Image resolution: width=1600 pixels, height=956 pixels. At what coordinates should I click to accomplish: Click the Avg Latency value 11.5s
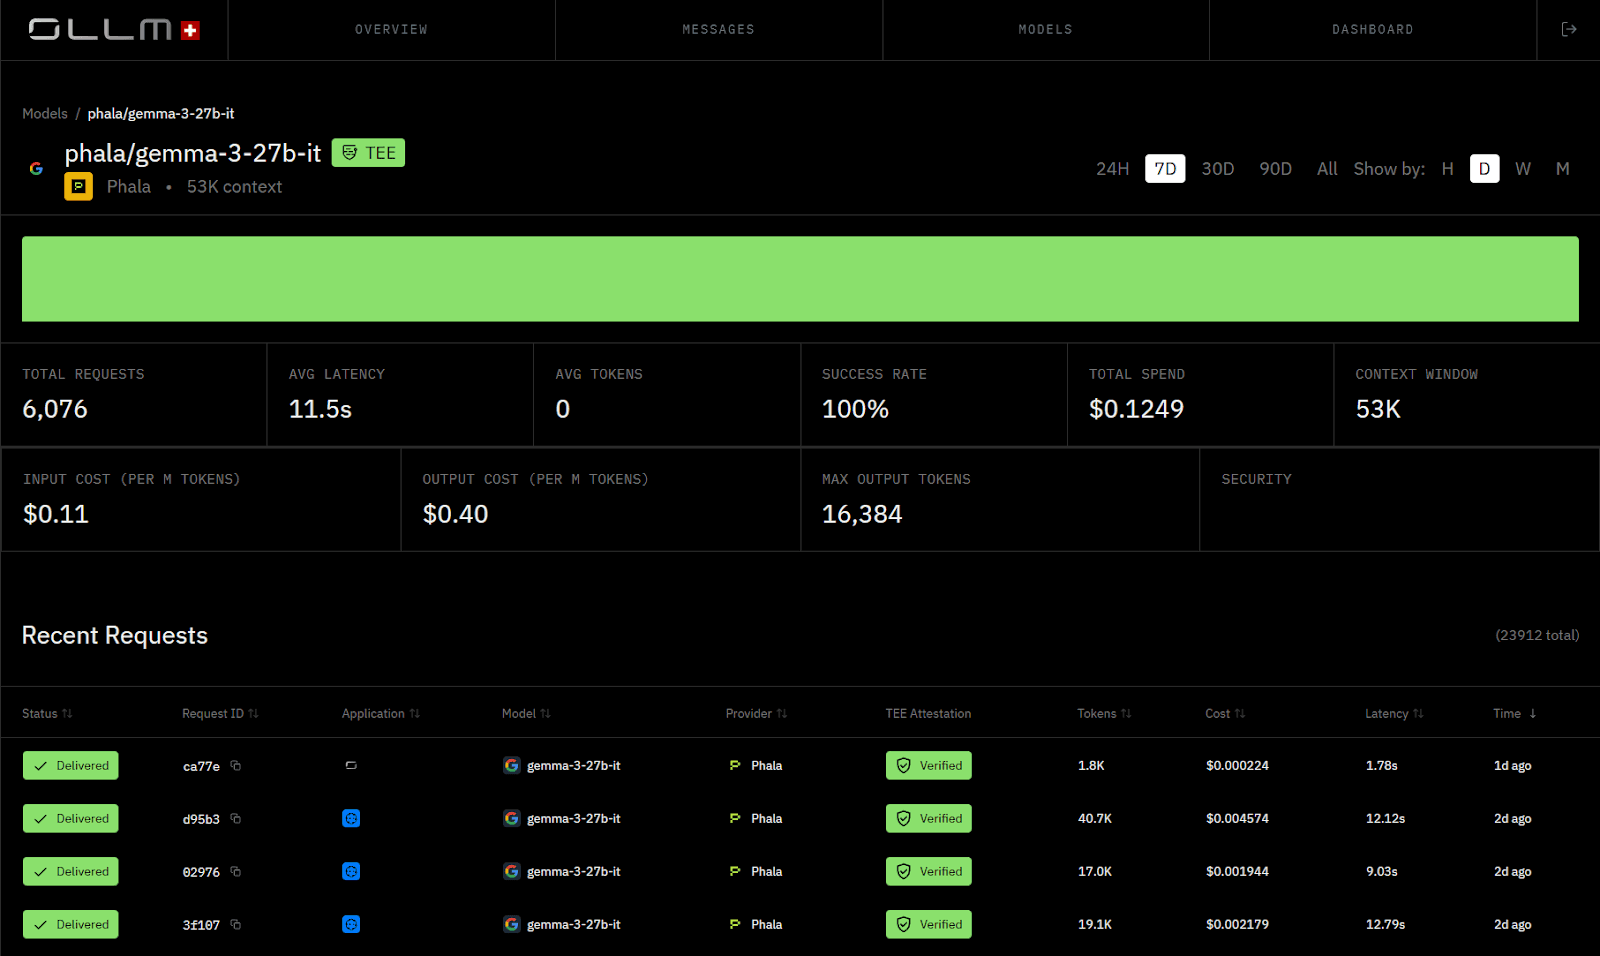point(320,409)
